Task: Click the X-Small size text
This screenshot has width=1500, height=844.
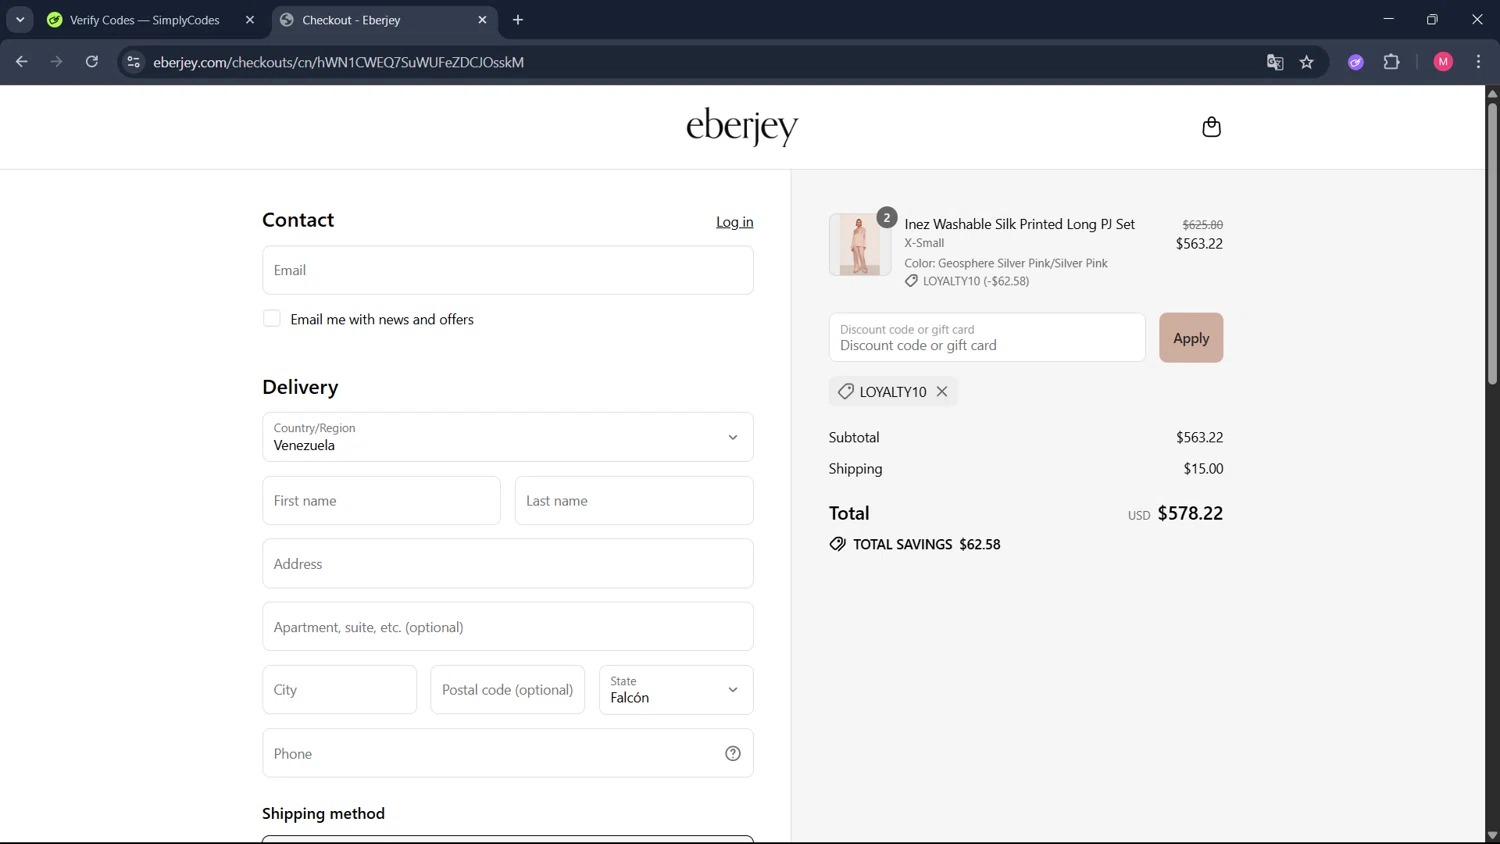Action: click(x=924, y=243)
